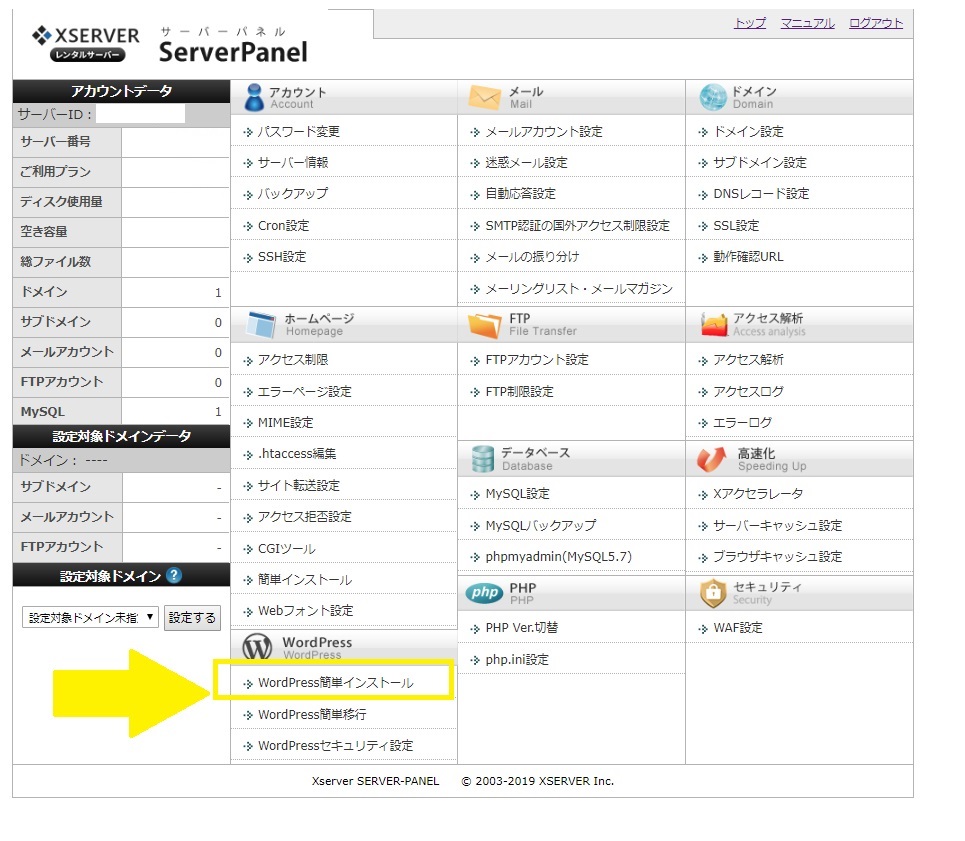This screenshot has height=841, width=965.
Task: Open FTP制限設定
Action: (519, 392)
